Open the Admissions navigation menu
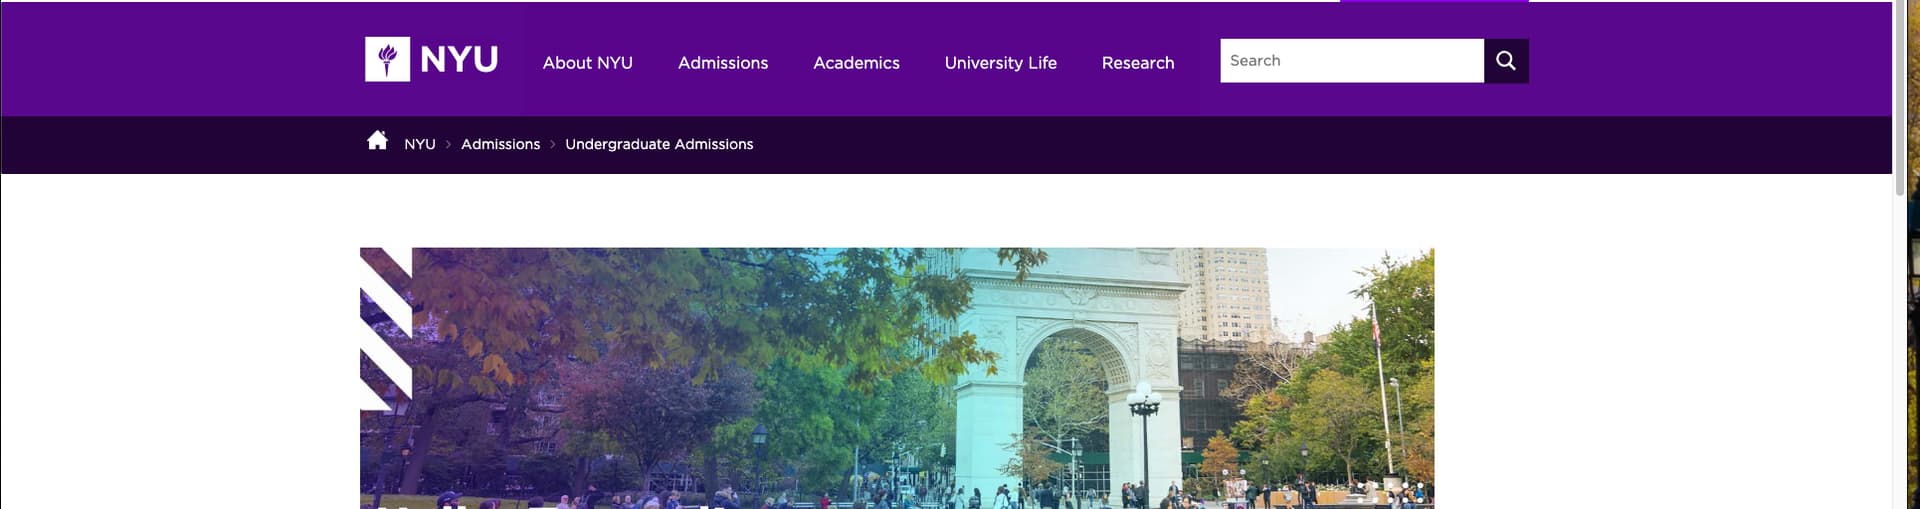1920x509 pixels. pos(723,62)
